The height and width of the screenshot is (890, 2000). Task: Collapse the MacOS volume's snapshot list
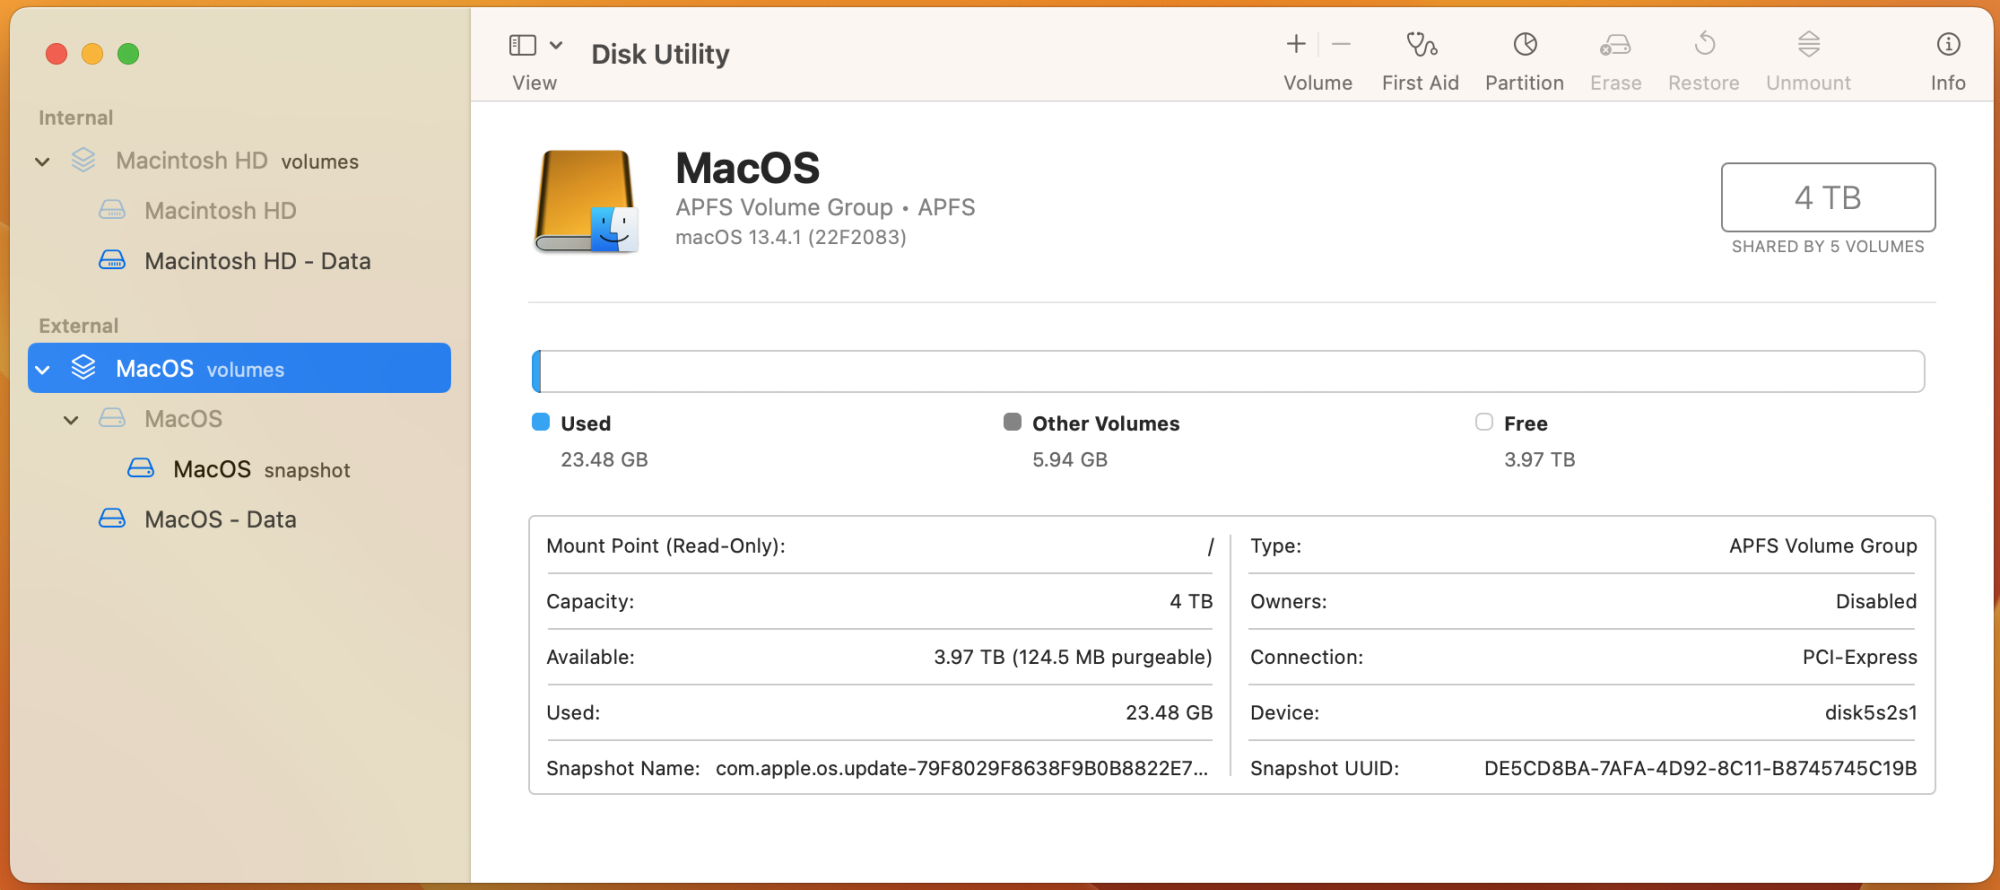(71, 419)
